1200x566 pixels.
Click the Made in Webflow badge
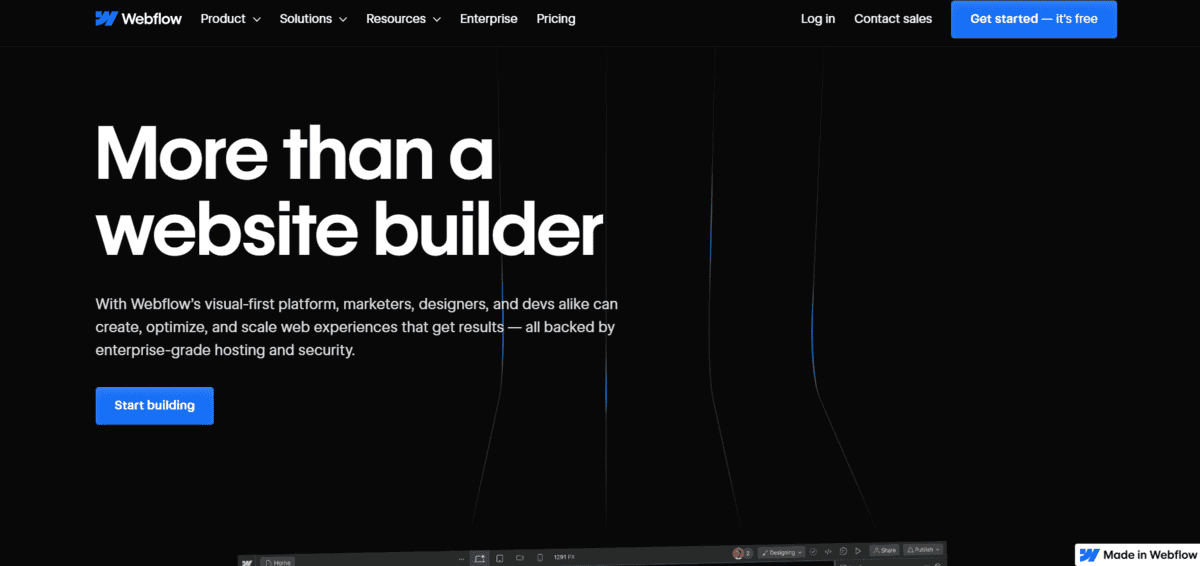coord(1137,555)
